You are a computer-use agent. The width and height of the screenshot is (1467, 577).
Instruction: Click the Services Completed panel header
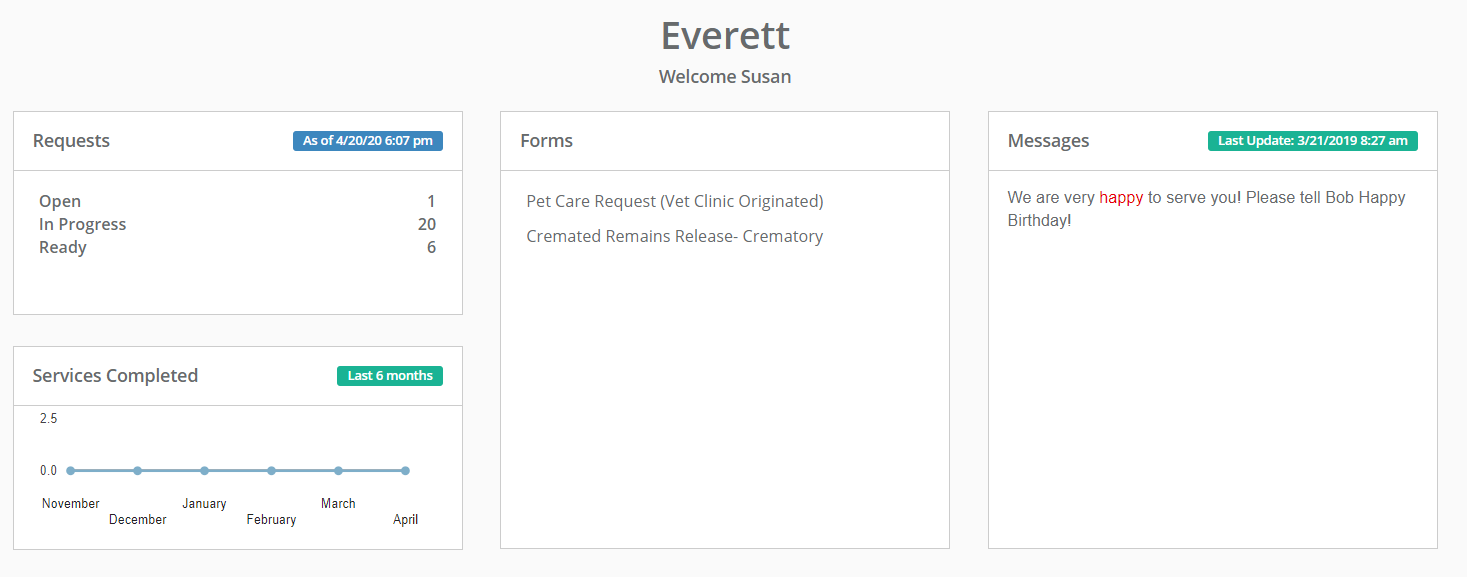point(115,375)
